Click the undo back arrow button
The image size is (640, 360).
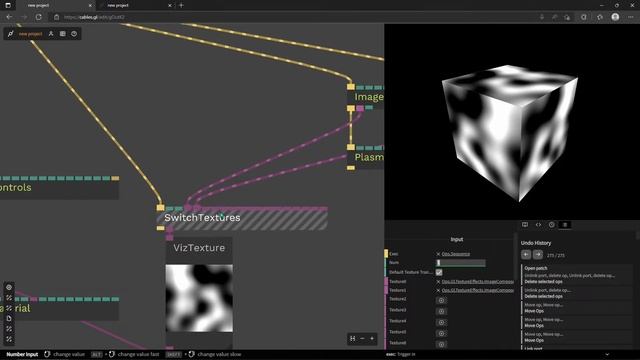click(x=526, y=255)
